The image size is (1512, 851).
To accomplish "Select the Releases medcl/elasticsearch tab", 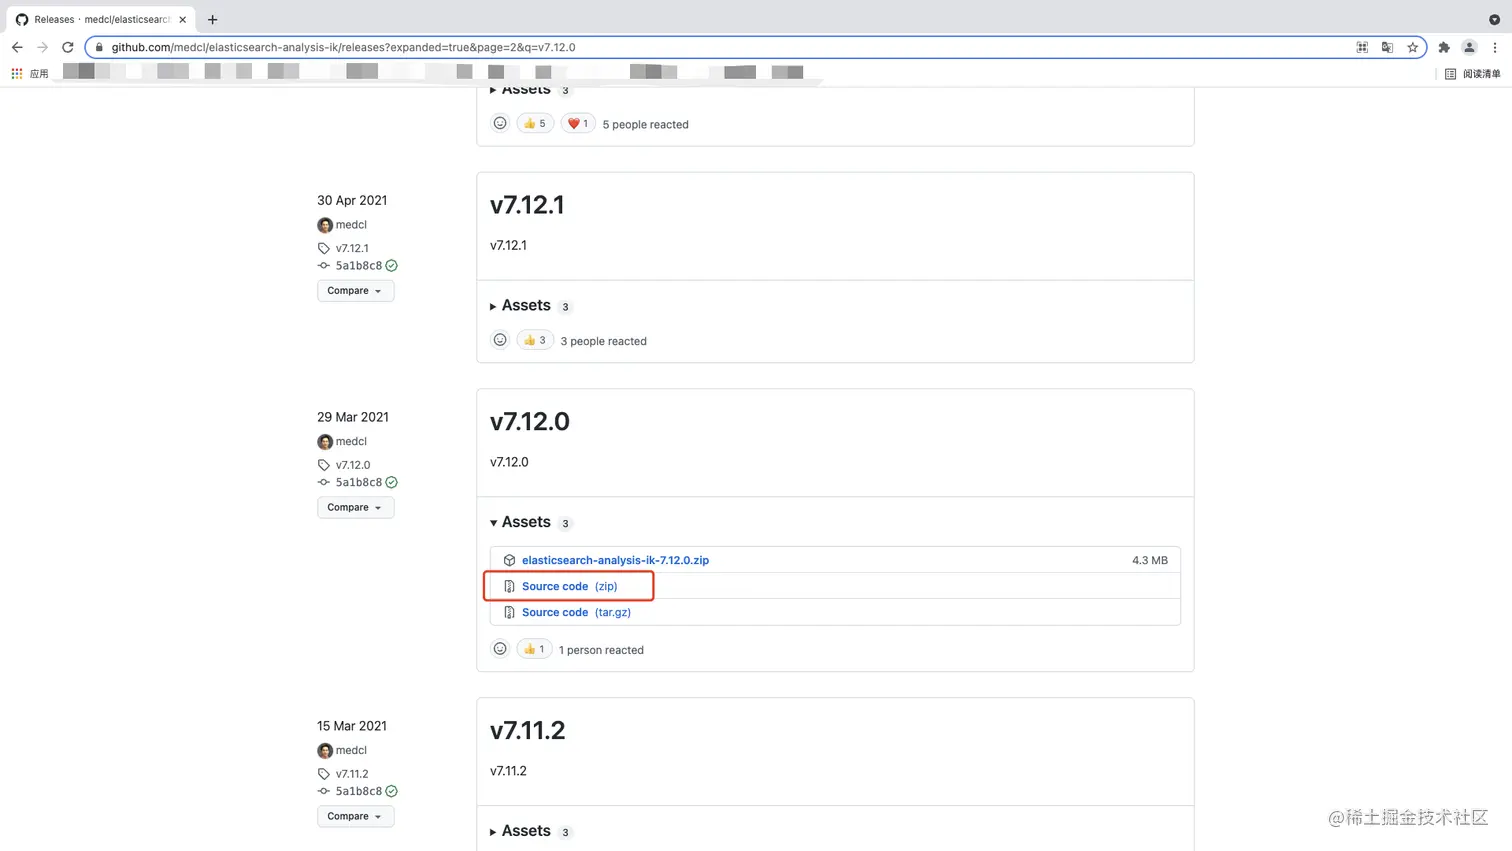I will pos(100,19).
